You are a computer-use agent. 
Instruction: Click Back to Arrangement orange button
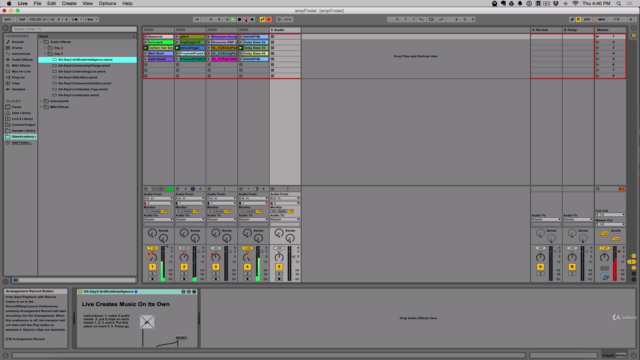point(622,189)
